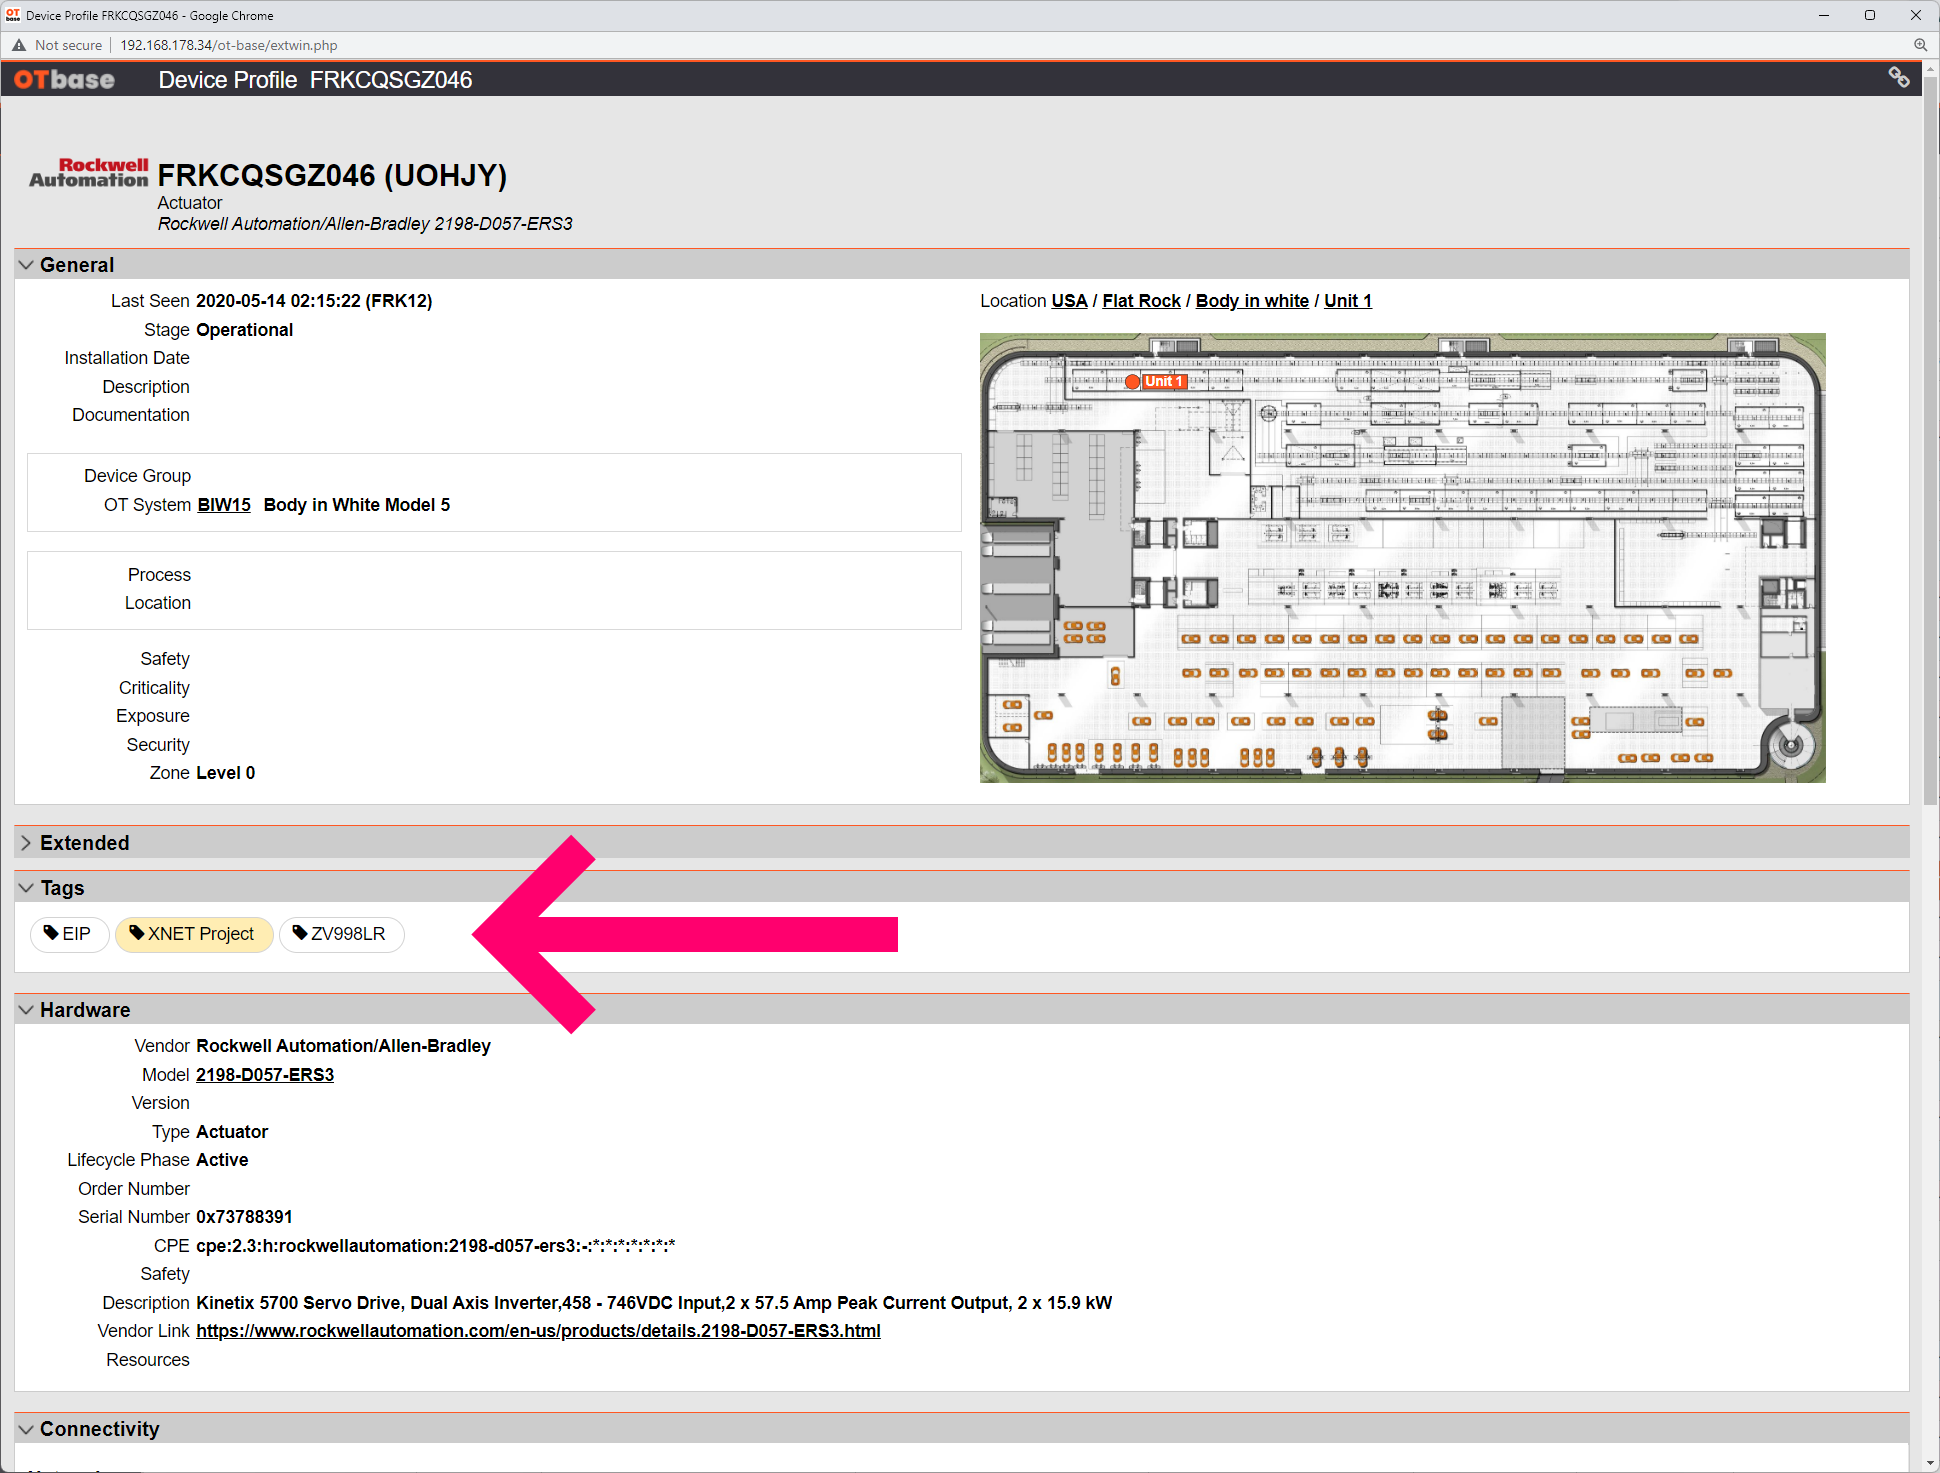Click the Body in White Model 5 text

(357, 505)
